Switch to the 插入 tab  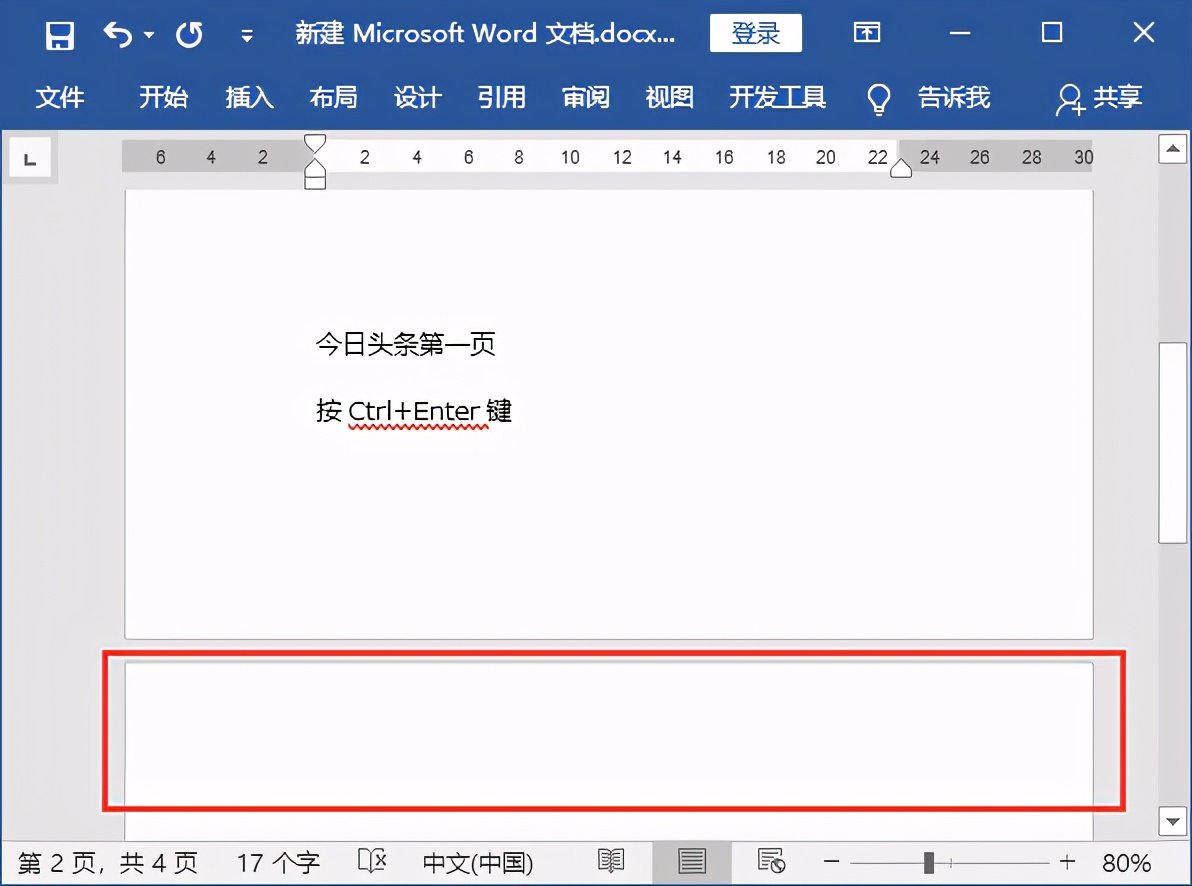pyautogui.click(x=249, y=97)
